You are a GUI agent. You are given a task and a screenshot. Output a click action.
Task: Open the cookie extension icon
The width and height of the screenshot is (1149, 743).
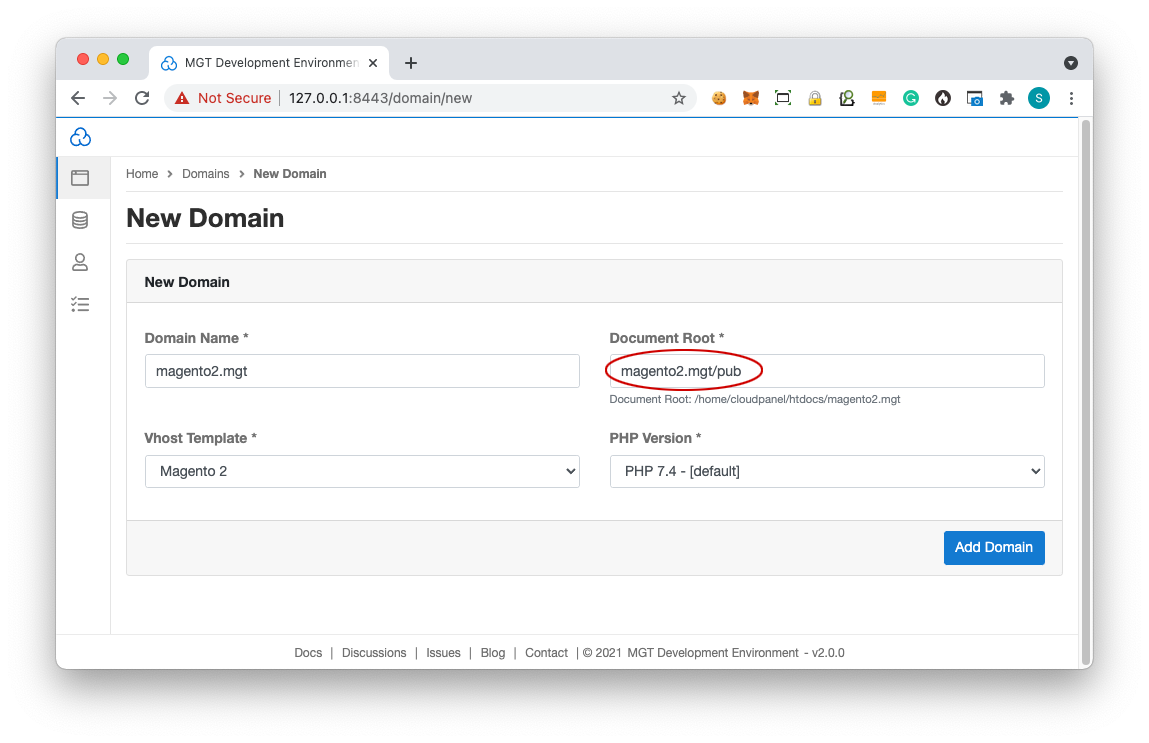coord(719,98)
